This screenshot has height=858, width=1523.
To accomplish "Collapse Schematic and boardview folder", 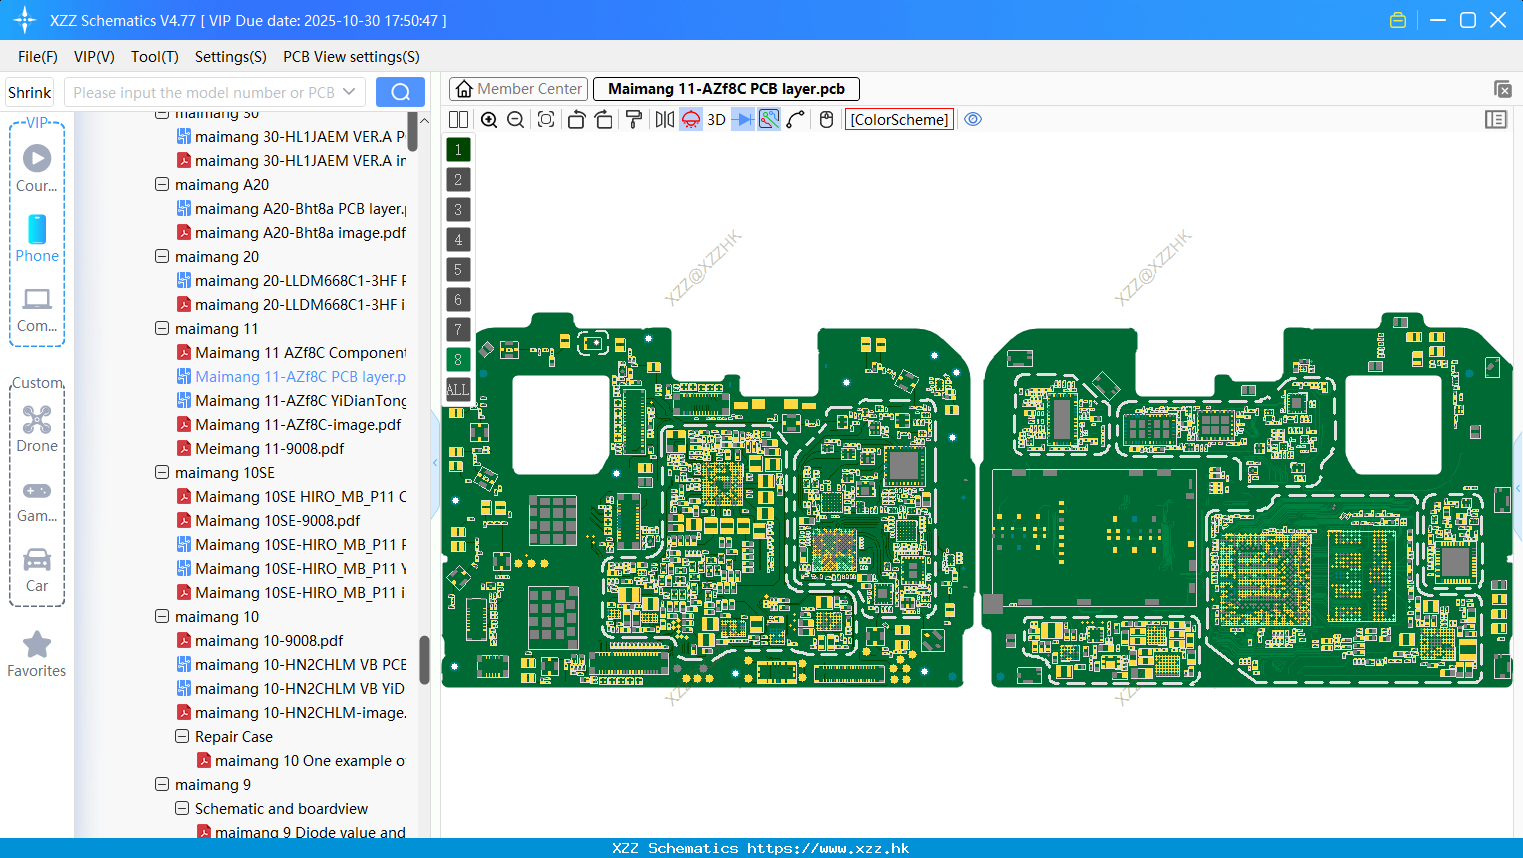I will coord(182,808).
